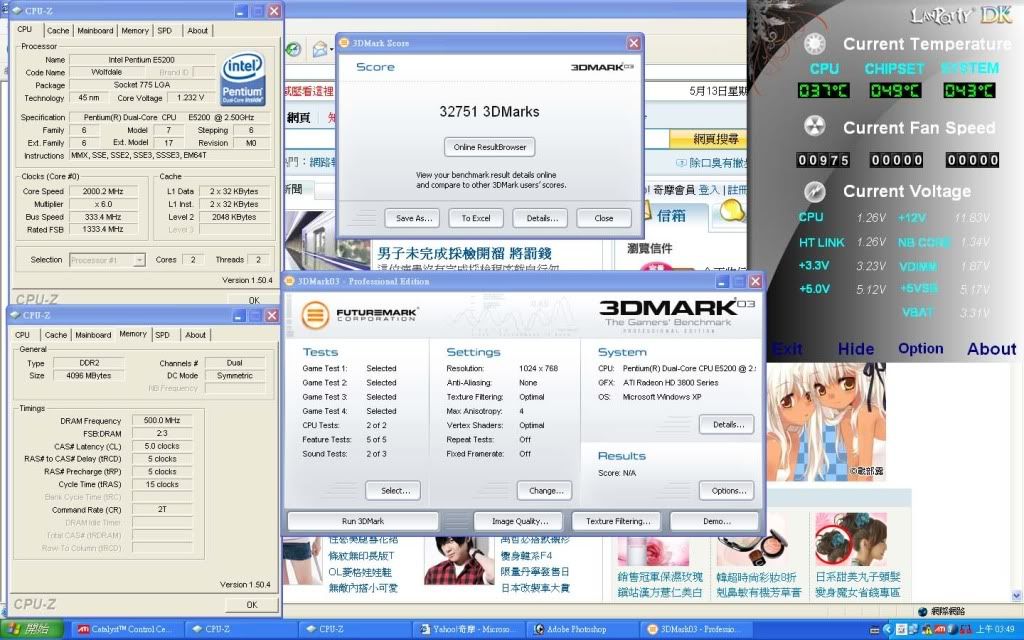Click the hair bun product thumbnail

(850, 539)
